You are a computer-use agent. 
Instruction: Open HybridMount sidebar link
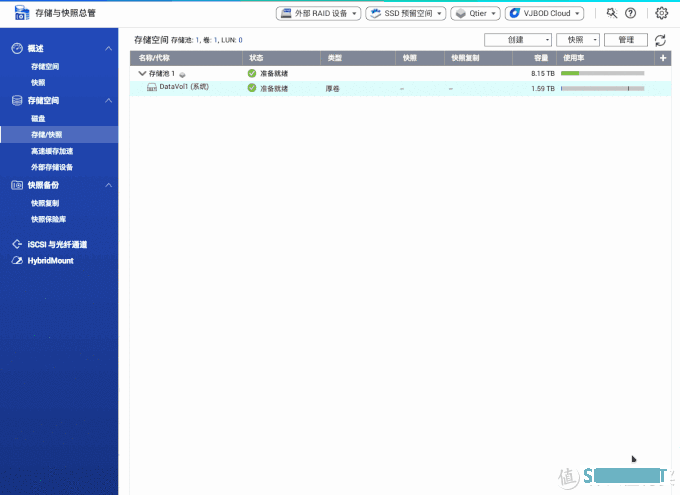tap(51, 260)
